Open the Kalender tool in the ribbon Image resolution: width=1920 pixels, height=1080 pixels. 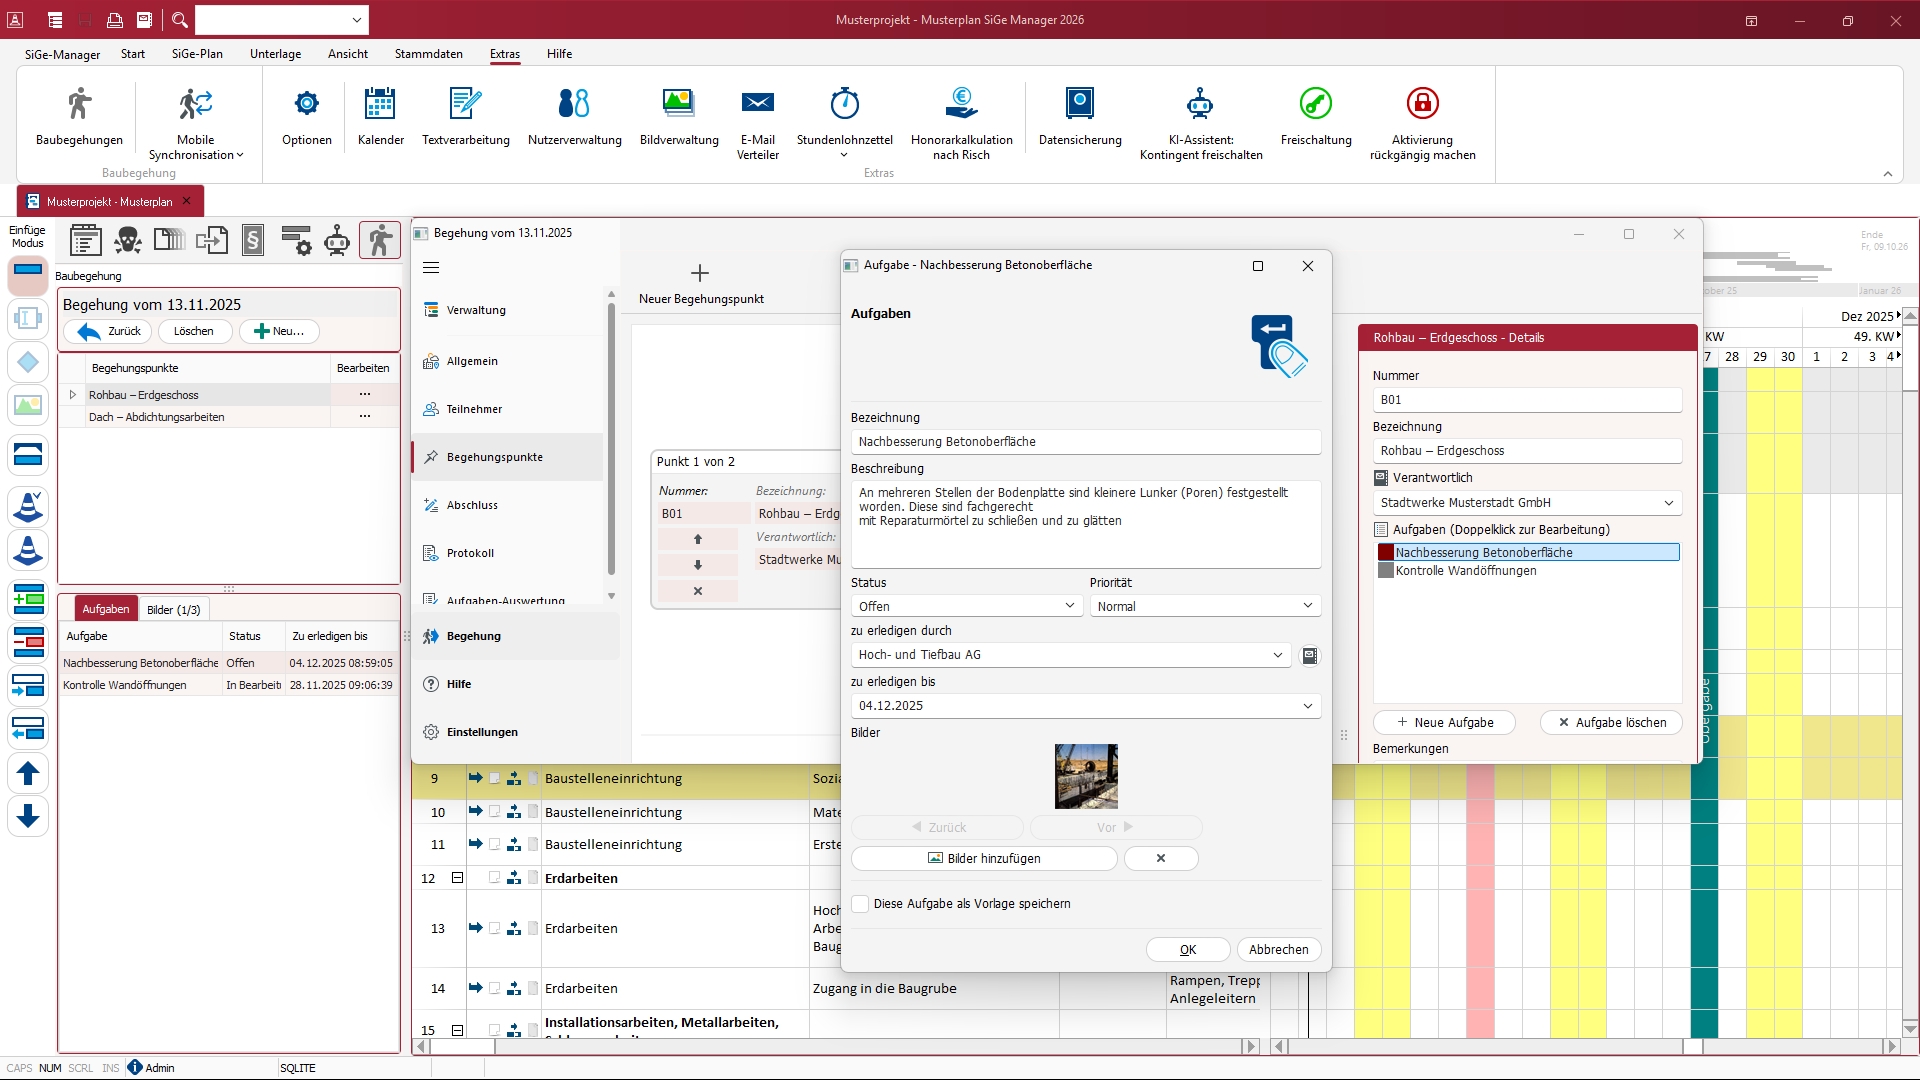coord(380,104)
